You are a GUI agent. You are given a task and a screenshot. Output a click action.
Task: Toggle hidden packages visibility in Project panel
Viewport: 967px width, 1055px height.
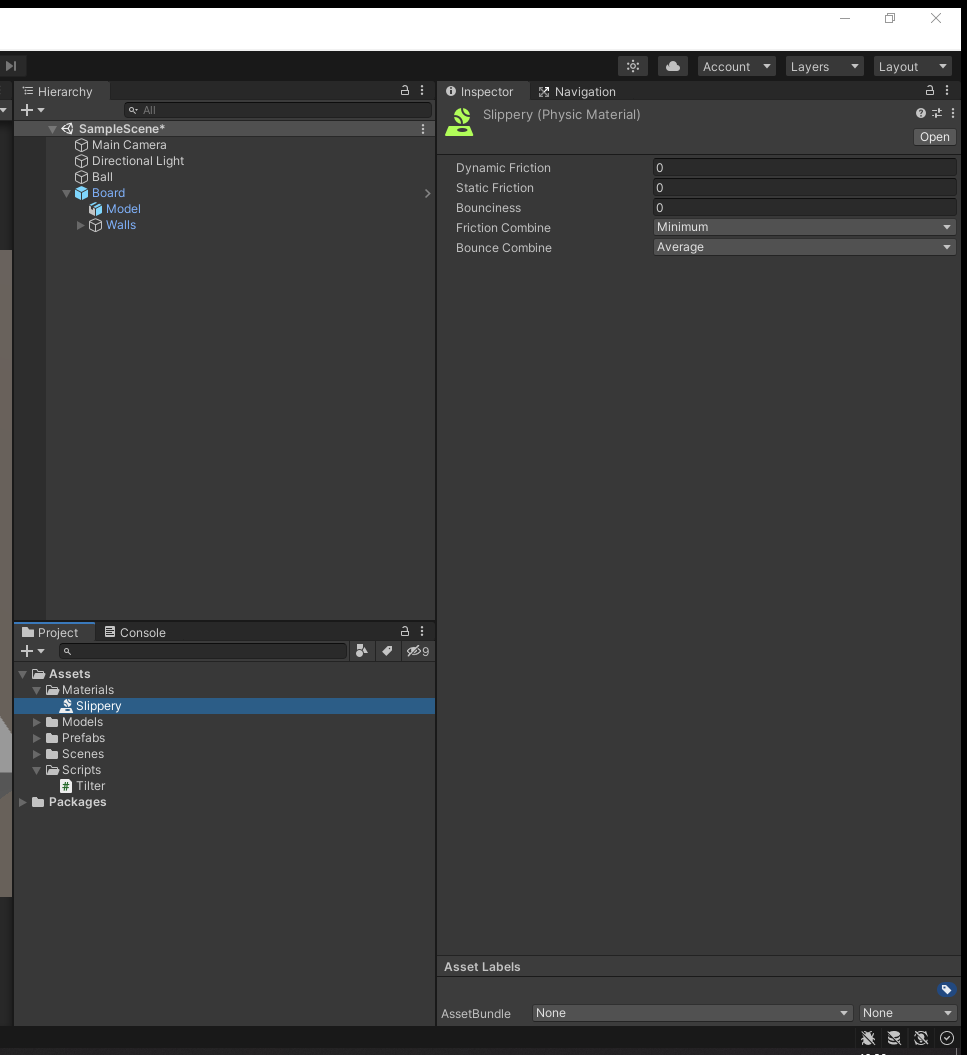(418, 652)
